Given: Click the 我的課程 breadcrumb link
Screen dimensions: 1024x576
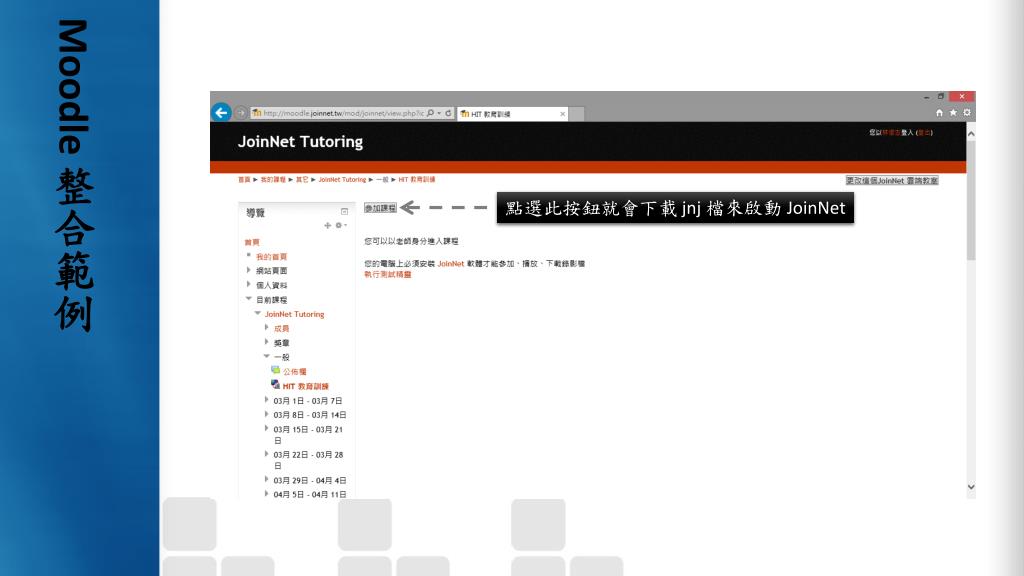Looking at the screenshot, I should (273, 180).
